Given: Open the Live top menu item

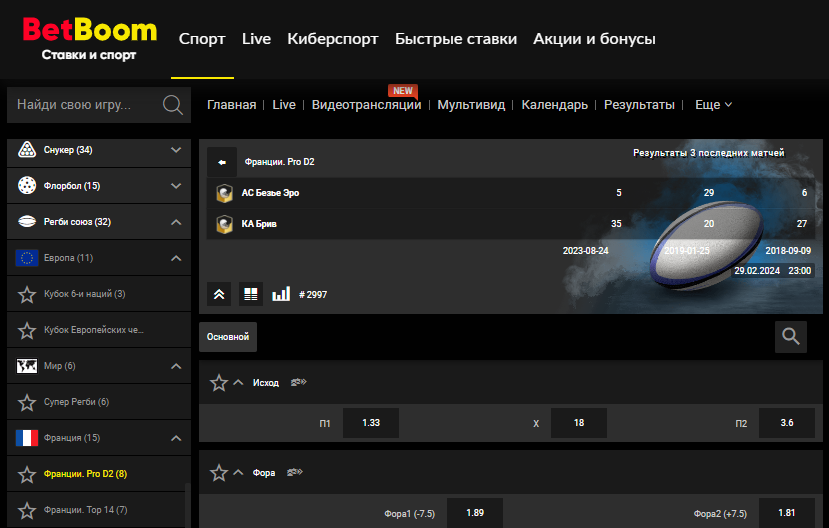Looking at the screenshot, I should 256,39.
